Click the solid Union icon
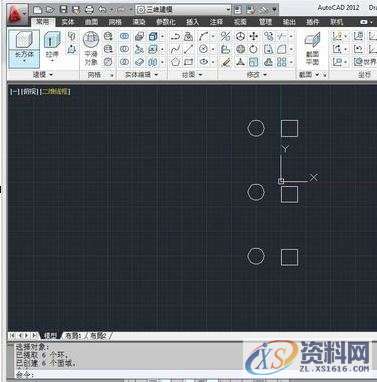 [x=124, y=36]
